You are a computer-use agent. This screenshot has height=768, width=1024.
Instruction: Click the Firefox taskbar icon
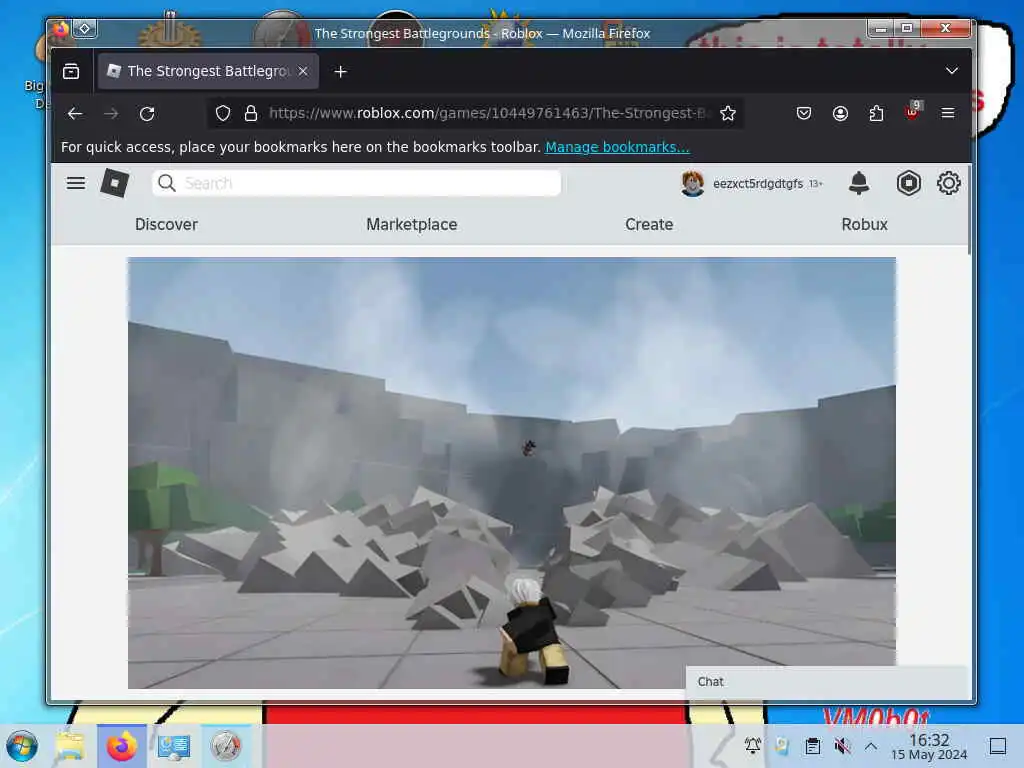point(122,746)
